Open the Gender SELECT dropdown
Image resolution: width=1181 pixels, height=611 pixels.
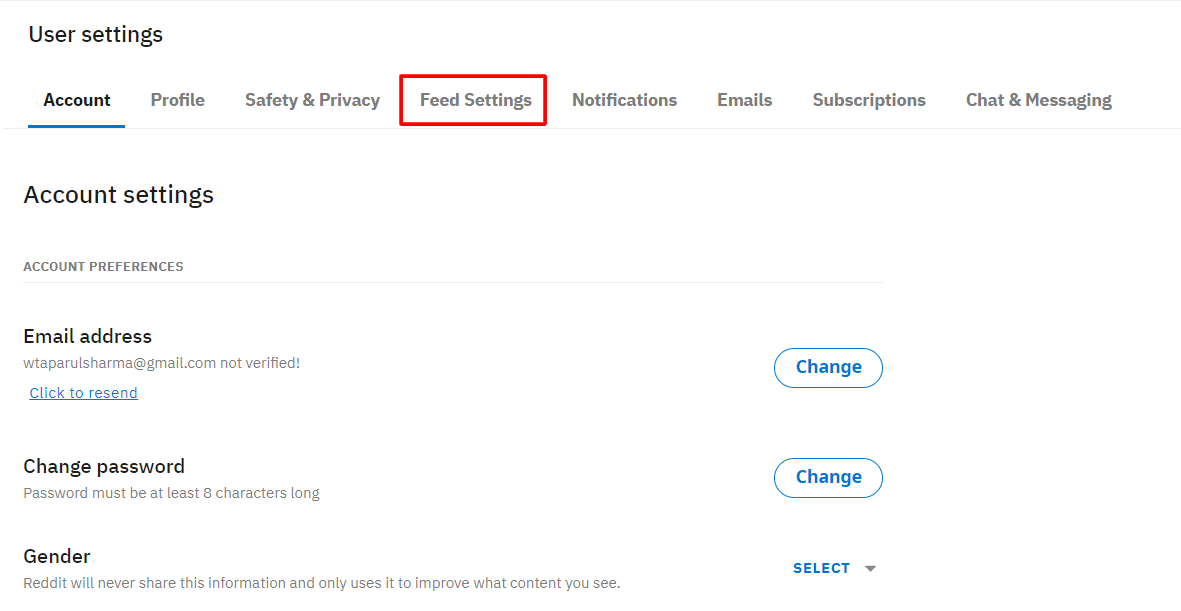coord(822,568)
